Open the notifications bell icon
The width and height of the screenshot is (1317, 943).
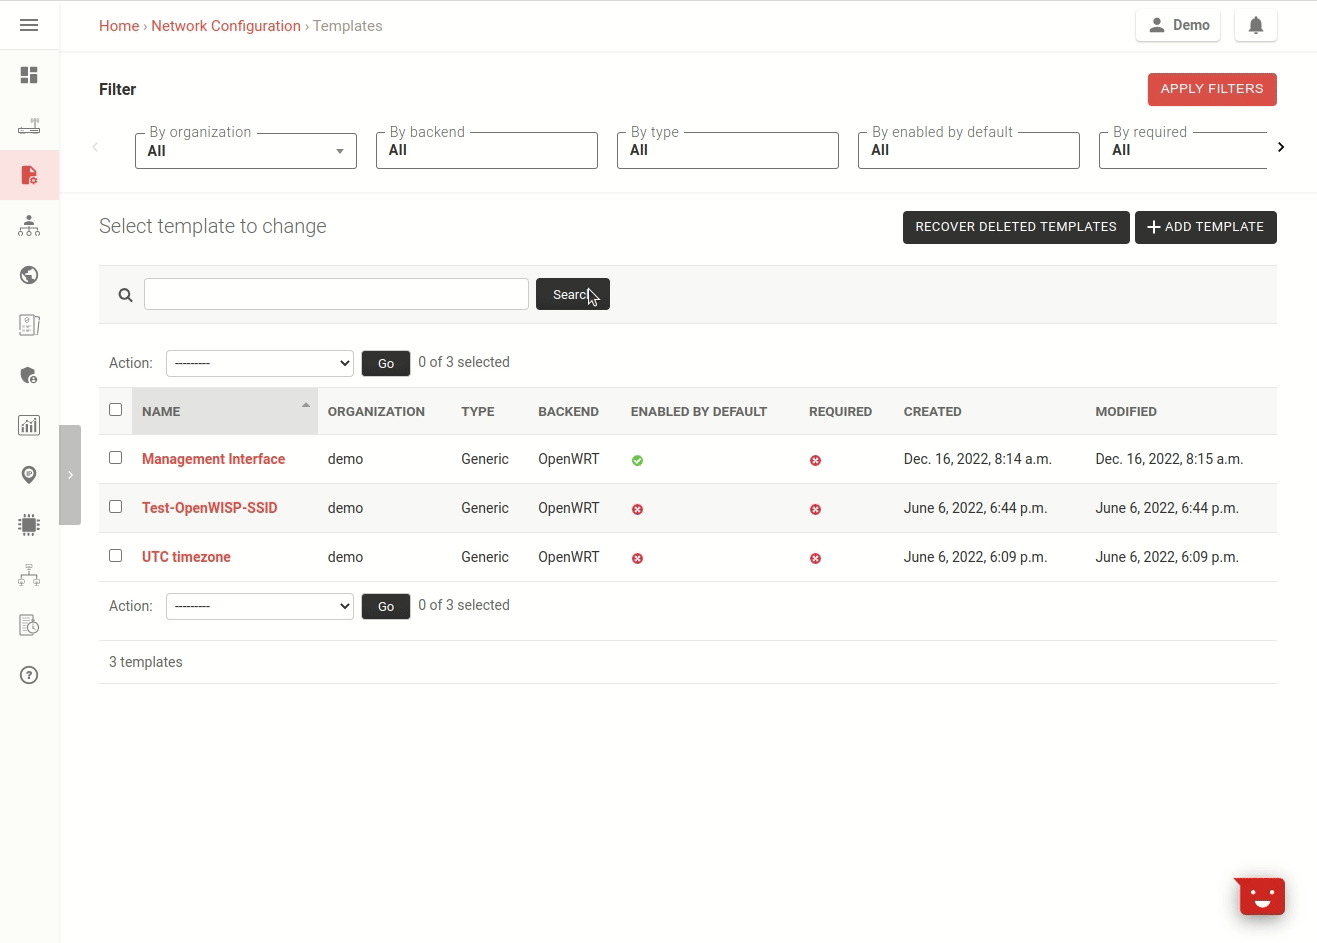[x=1255, y=26]
